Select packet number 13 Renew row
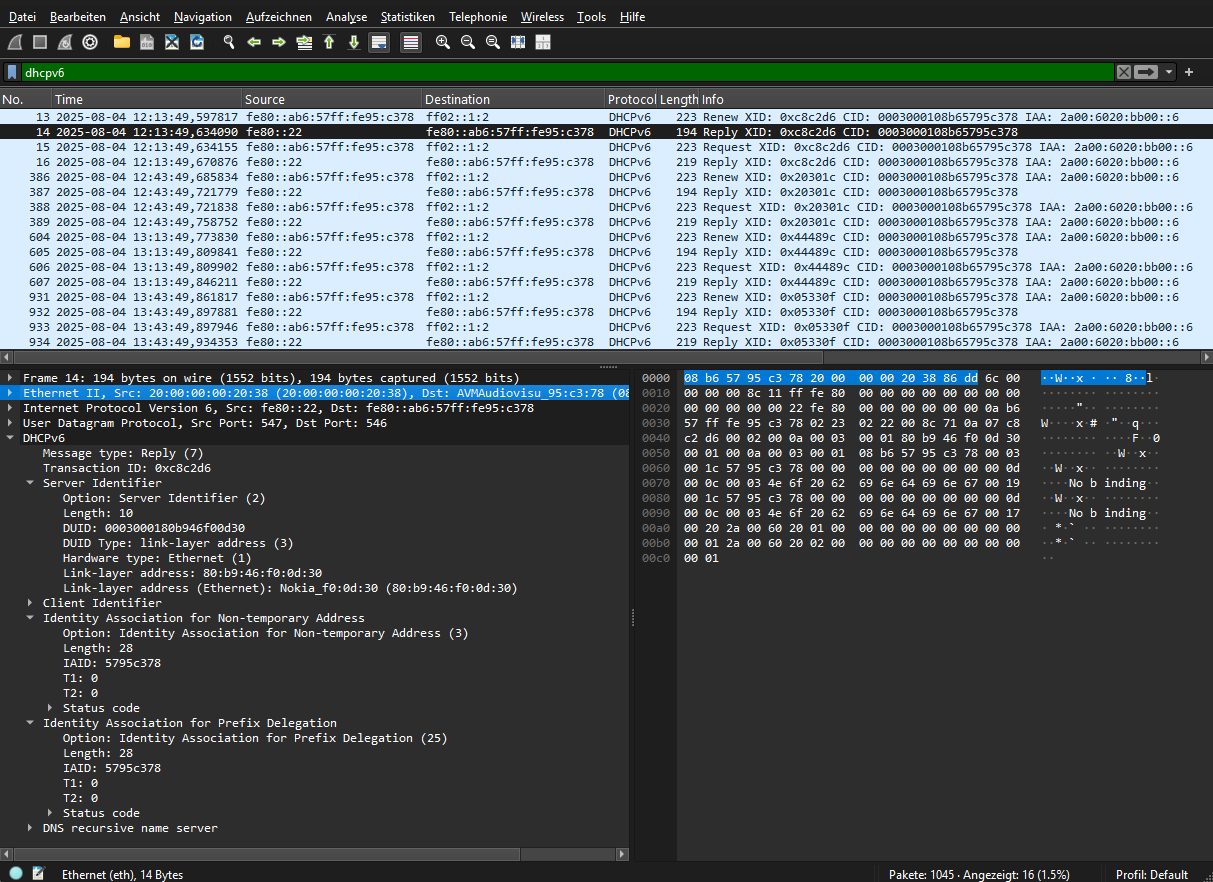The width and height of the screenshot is (1213, 882). point(606,116)
